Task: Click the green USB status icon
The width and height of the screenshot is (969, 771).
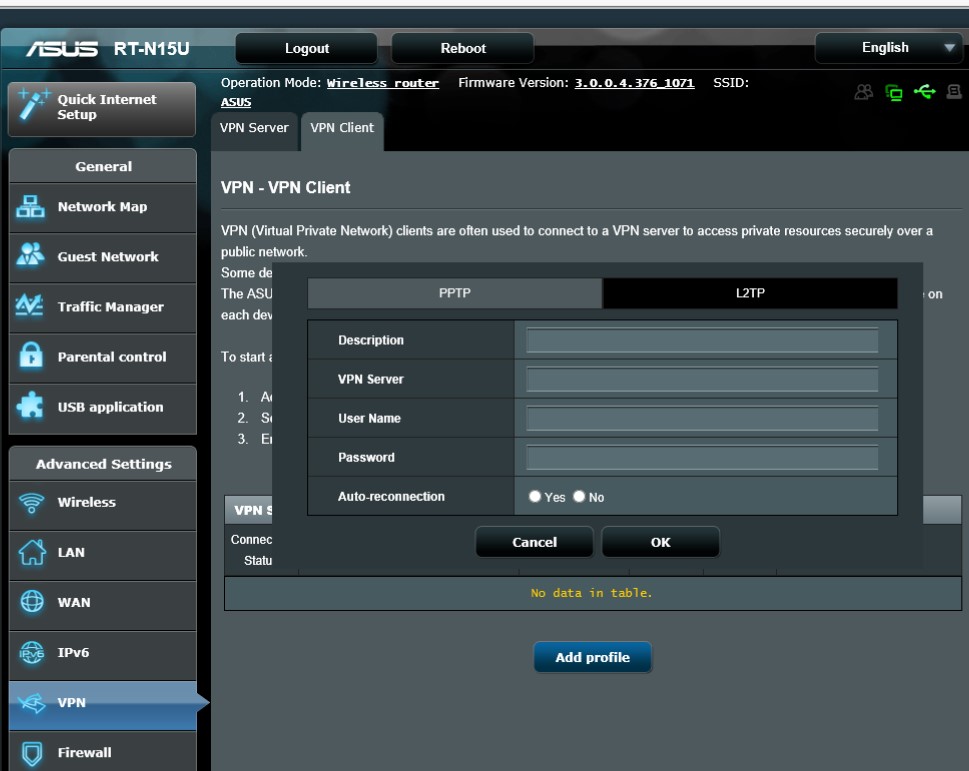Action: (x=924, y=92)
